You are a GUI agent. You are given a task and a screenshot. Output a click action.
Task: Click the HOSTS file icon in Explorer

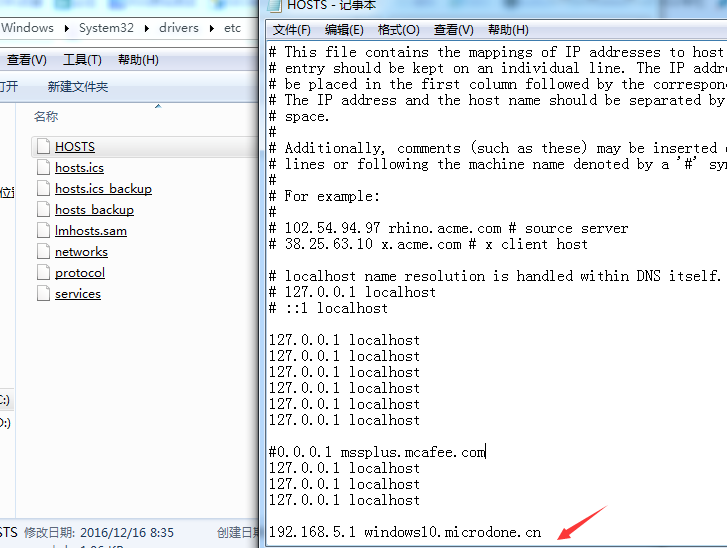click(42, 147)
